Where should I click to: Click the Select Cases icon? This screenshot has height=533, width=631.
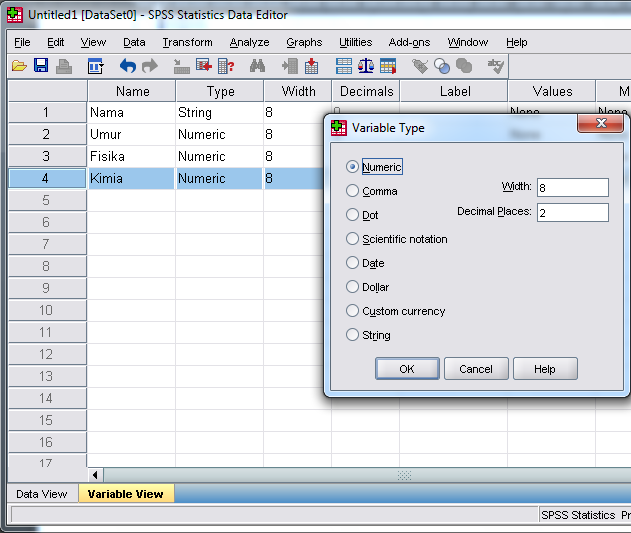pyautogui.click(x=388, y=66)
